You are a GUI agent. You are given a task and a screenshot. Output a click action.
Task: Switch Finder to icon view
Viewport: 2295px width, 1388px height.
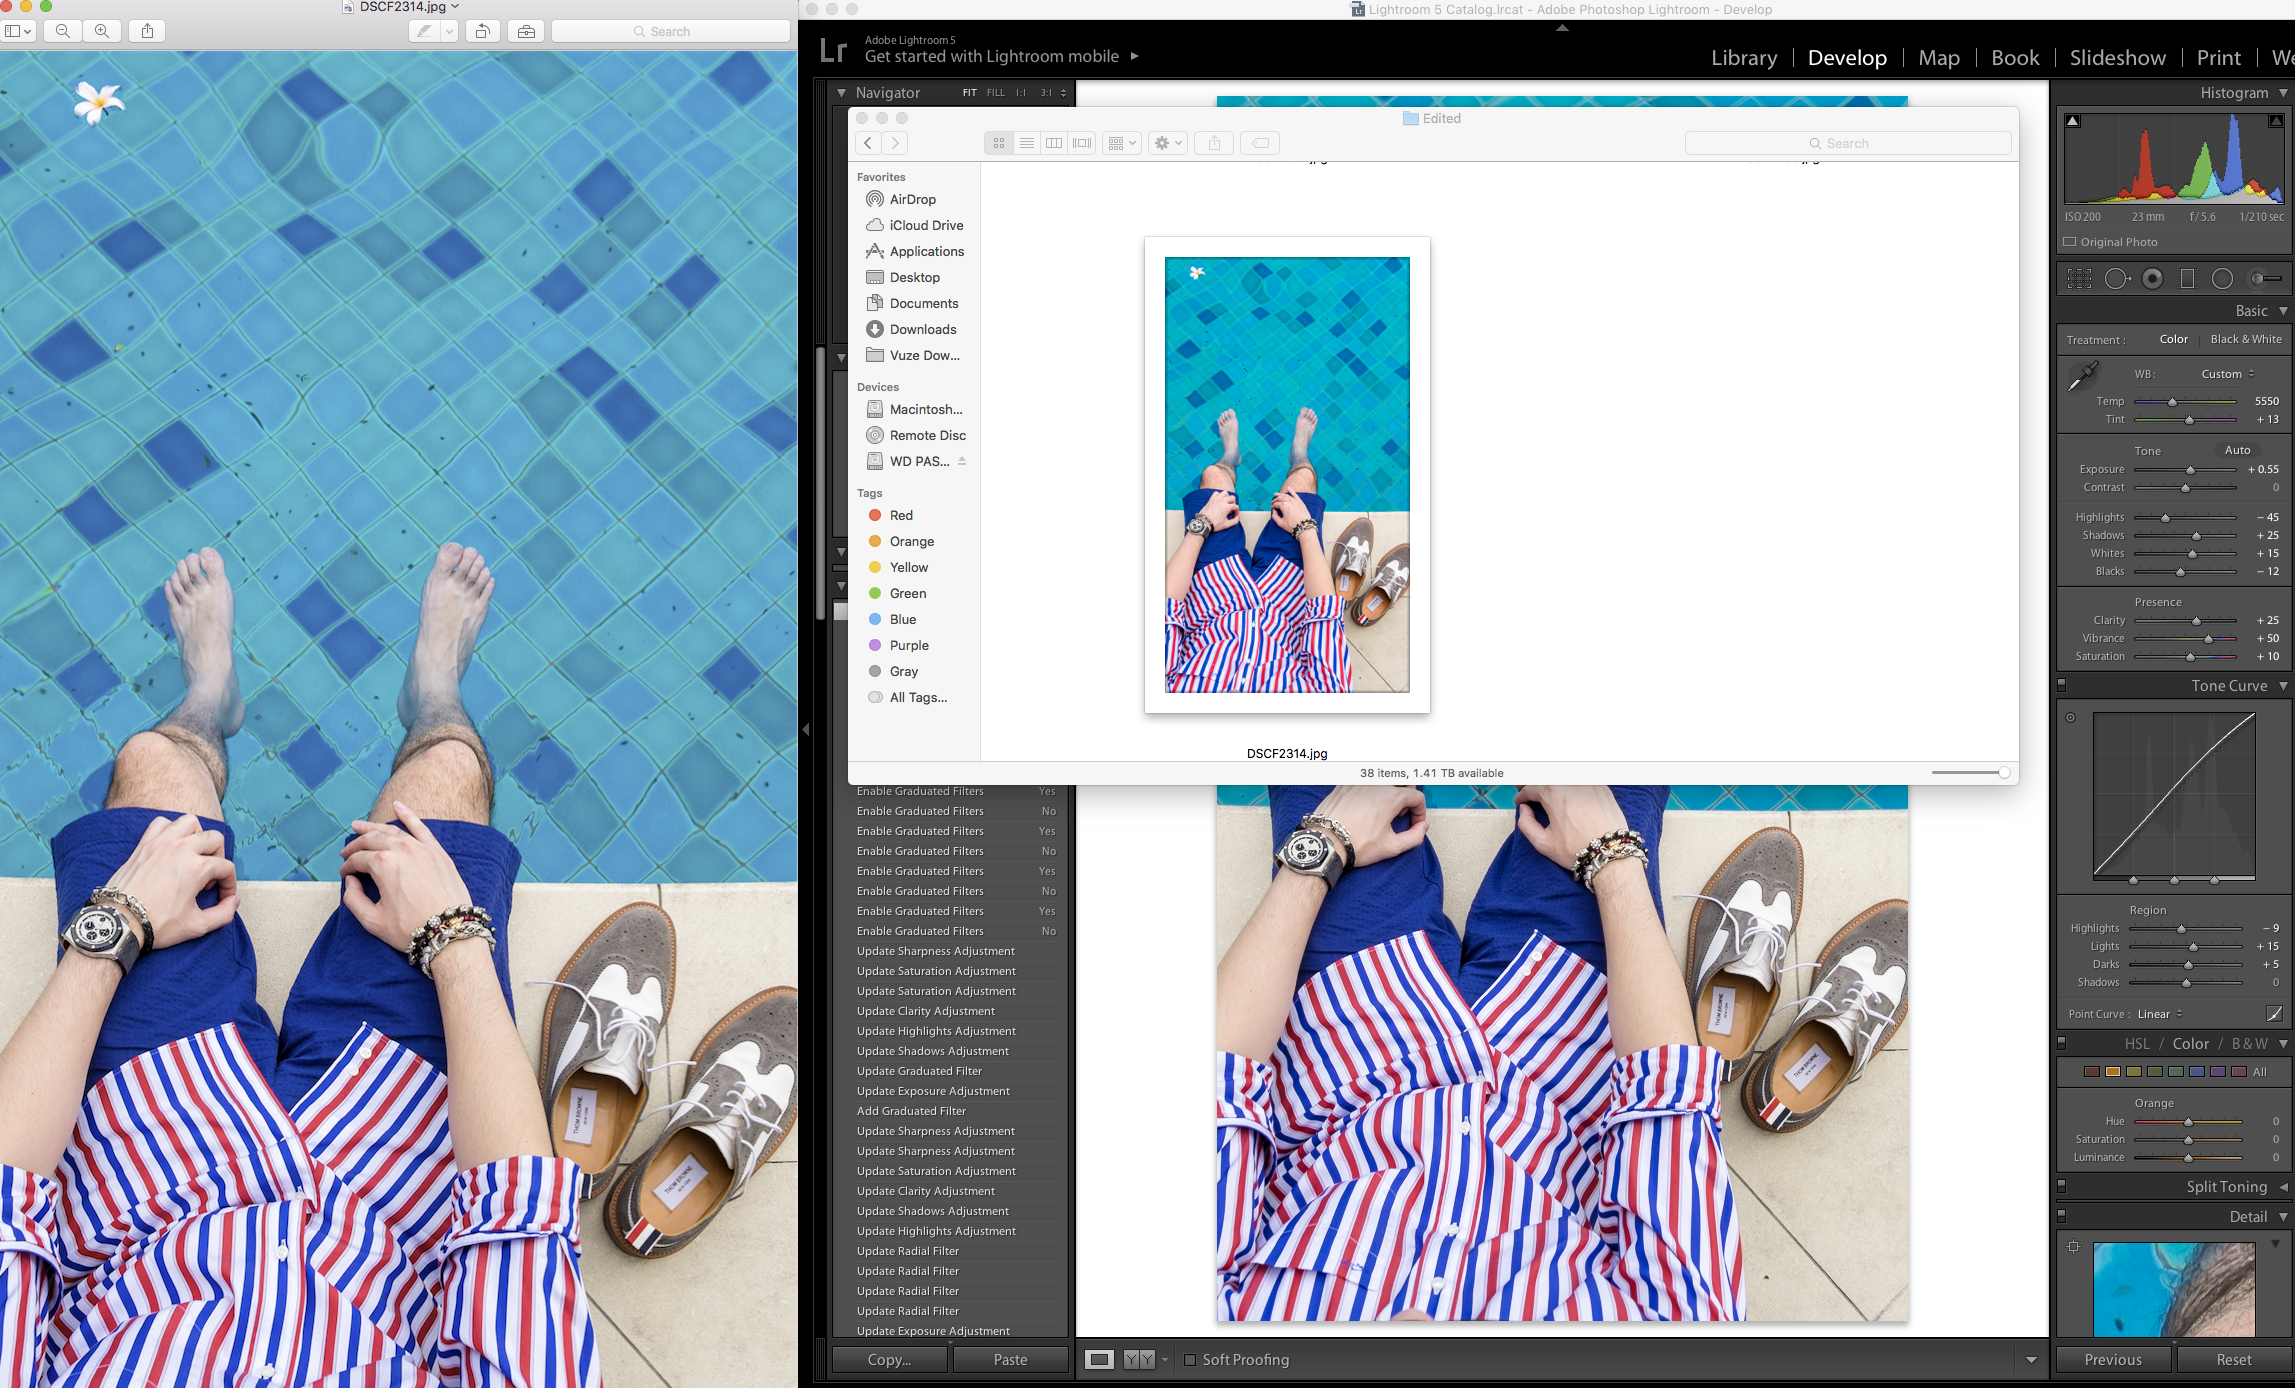[x=999, y=143]
